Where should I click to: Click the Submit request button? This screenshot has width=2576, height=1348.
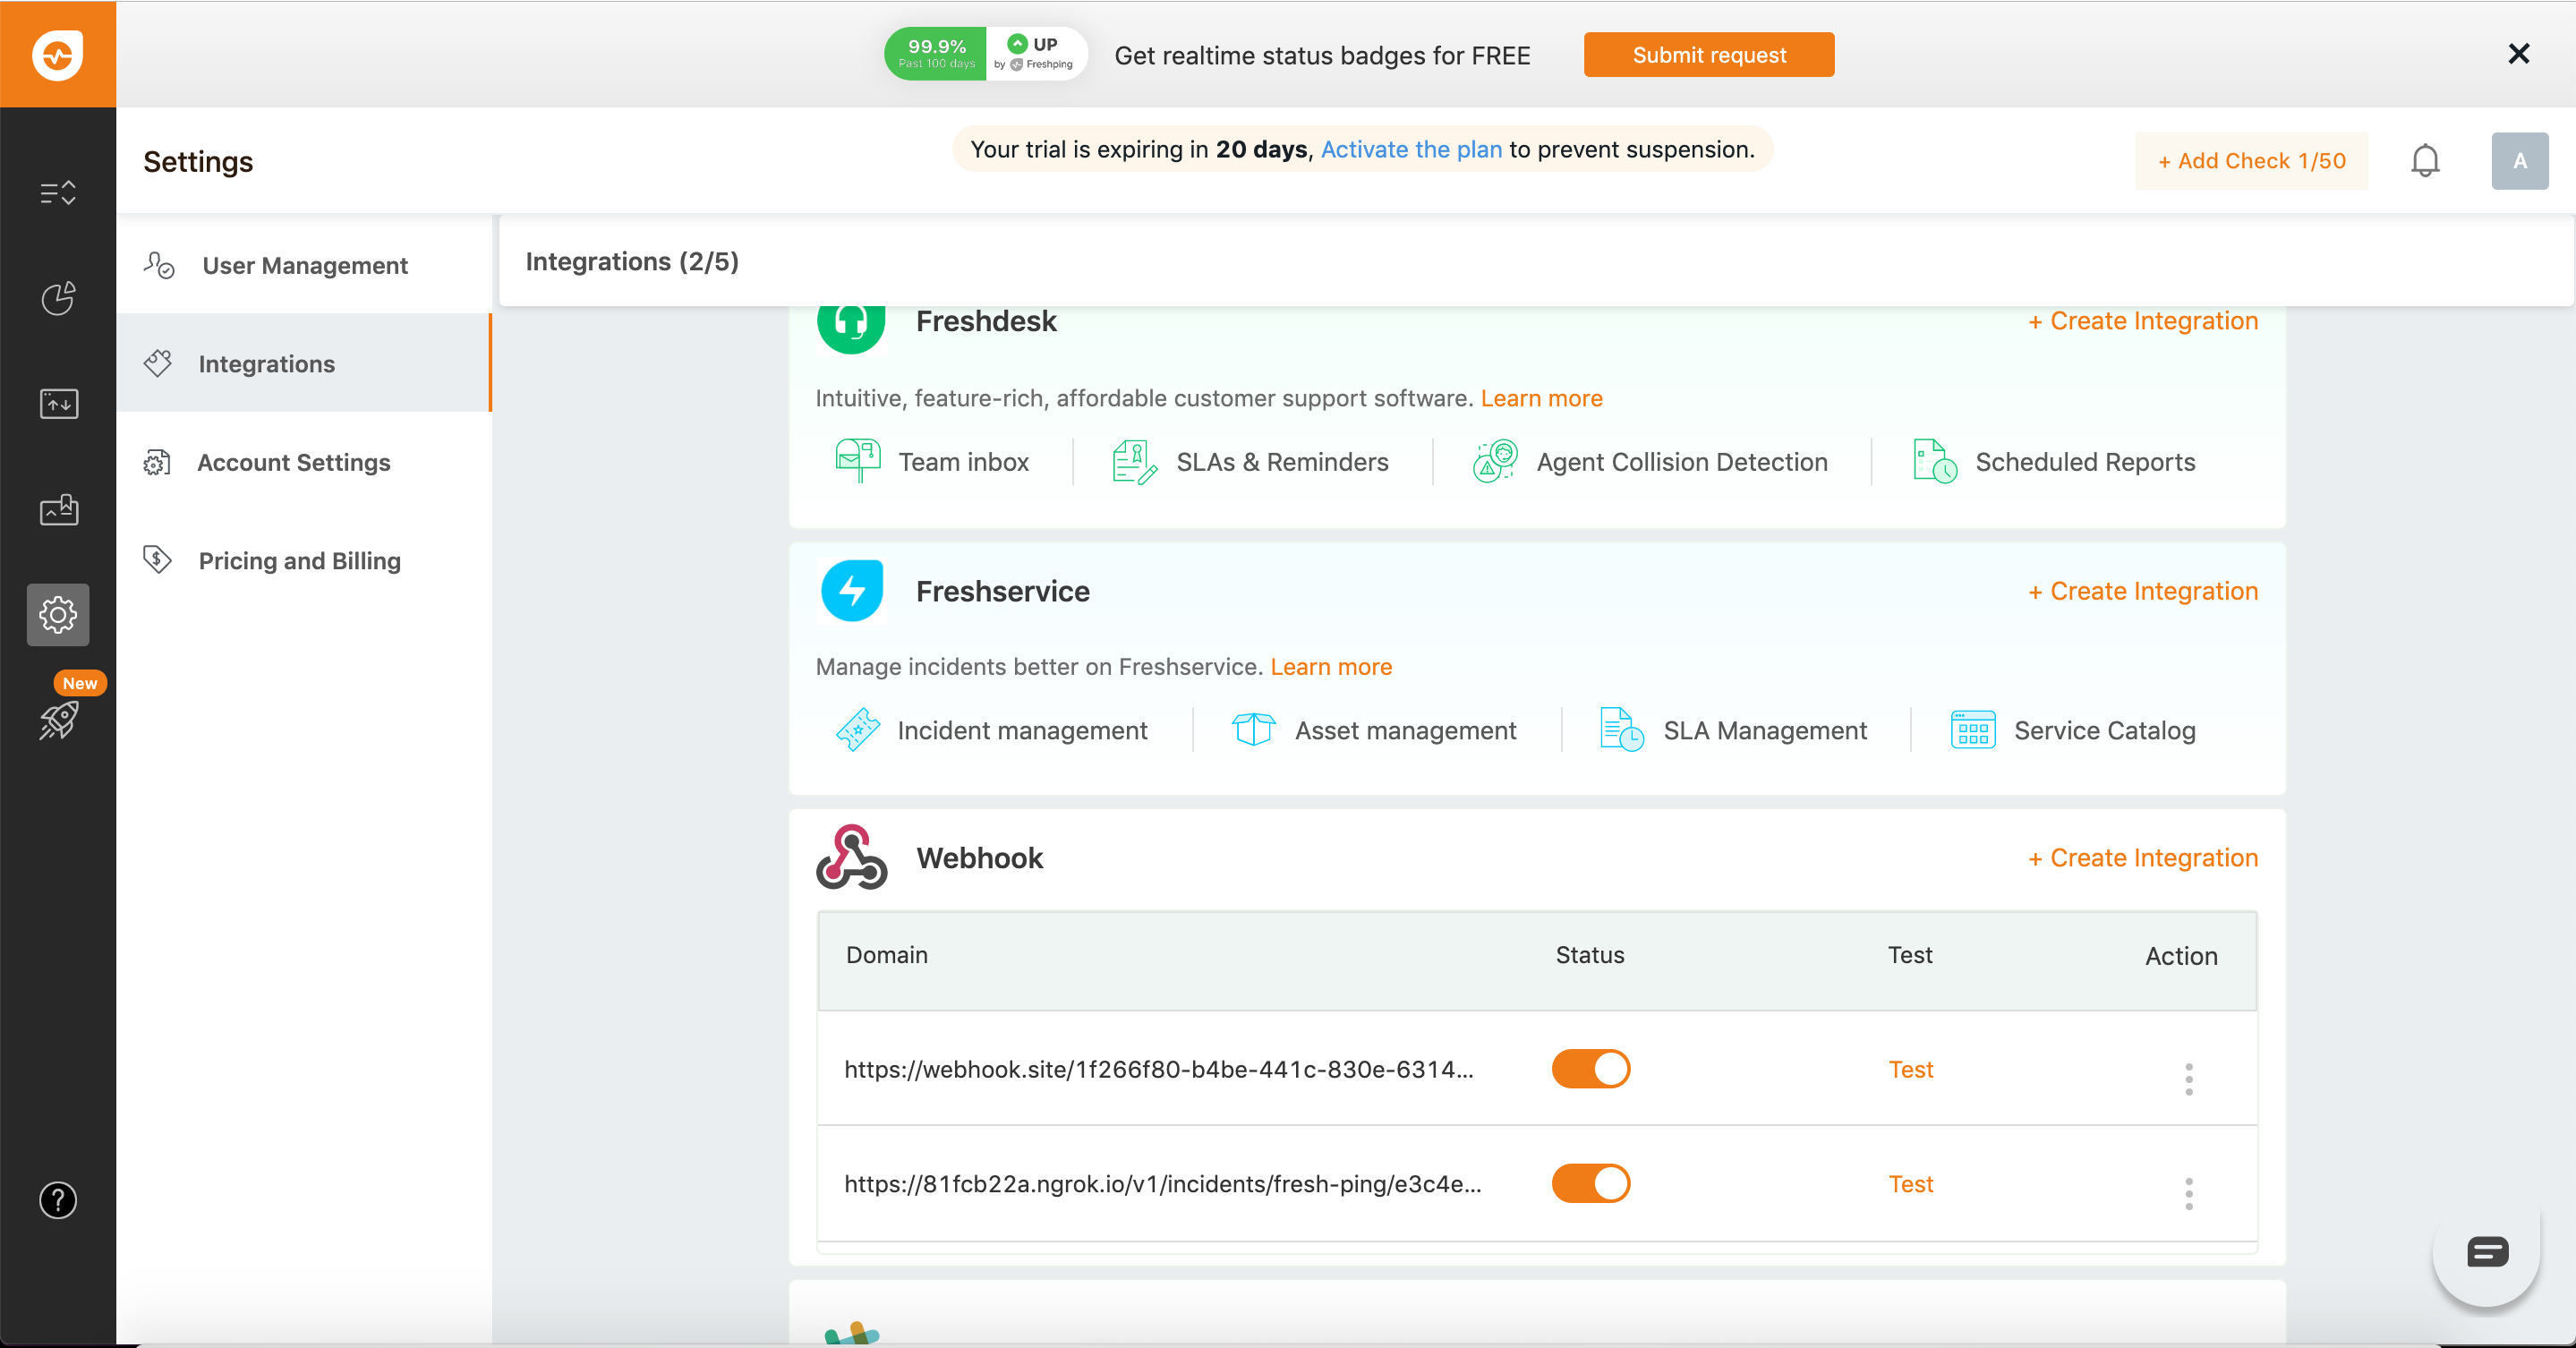click(x=1708, y=55)
